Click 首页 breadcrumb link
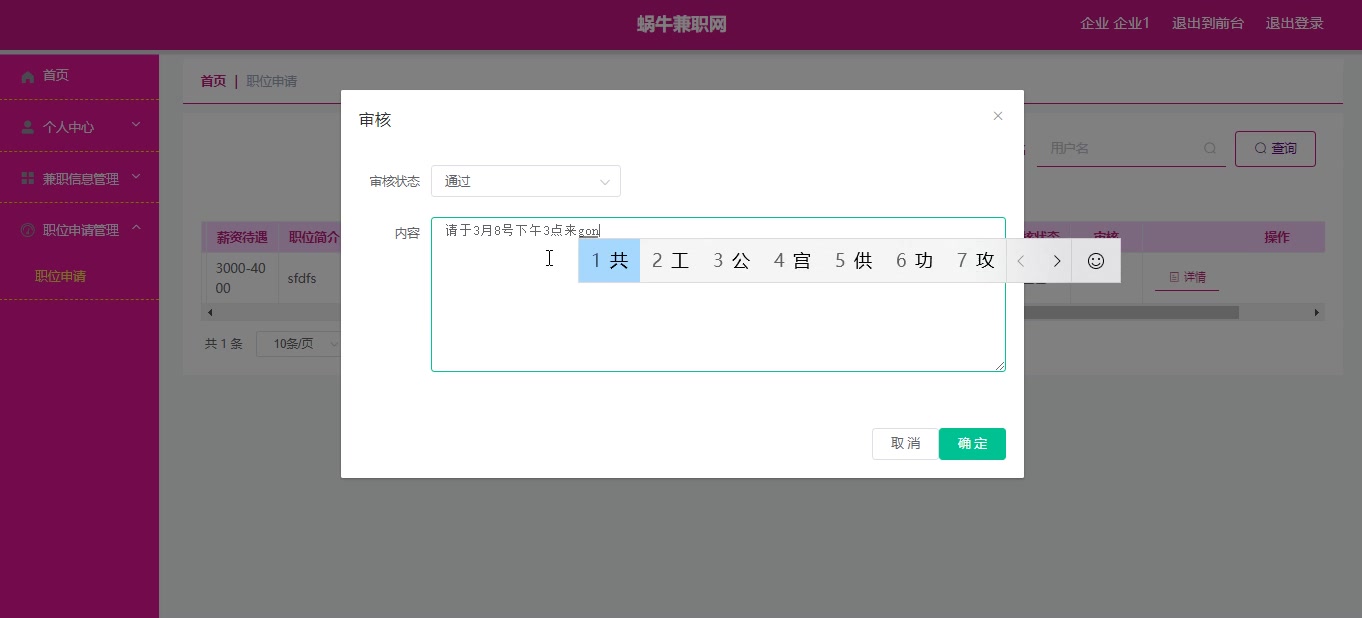Image resolution: width=1362 pixels, height=618 pixels. [213, 81]
